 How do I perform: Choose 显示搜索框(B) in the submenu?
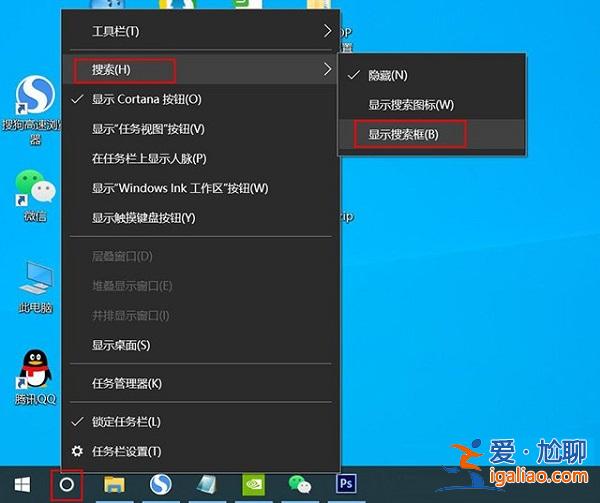[x=432, y=134]
